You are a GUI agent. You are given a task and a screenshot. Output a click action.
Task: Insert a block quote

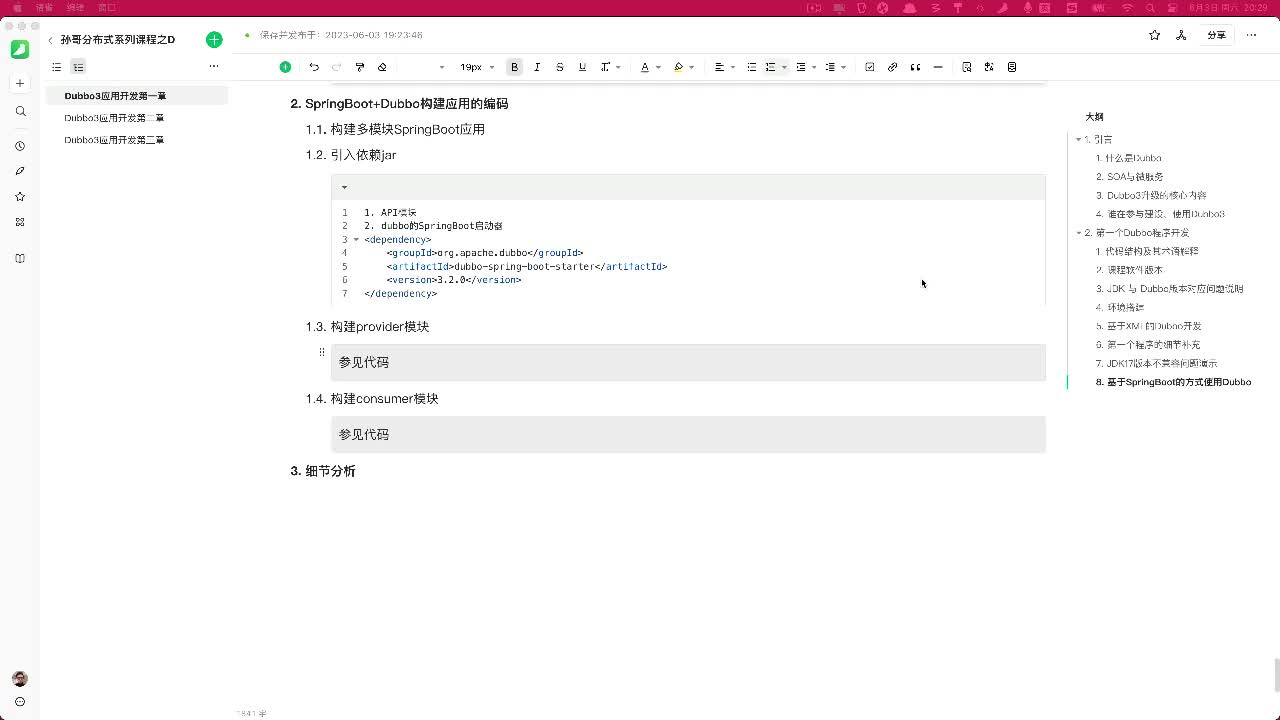coord(915,67)
